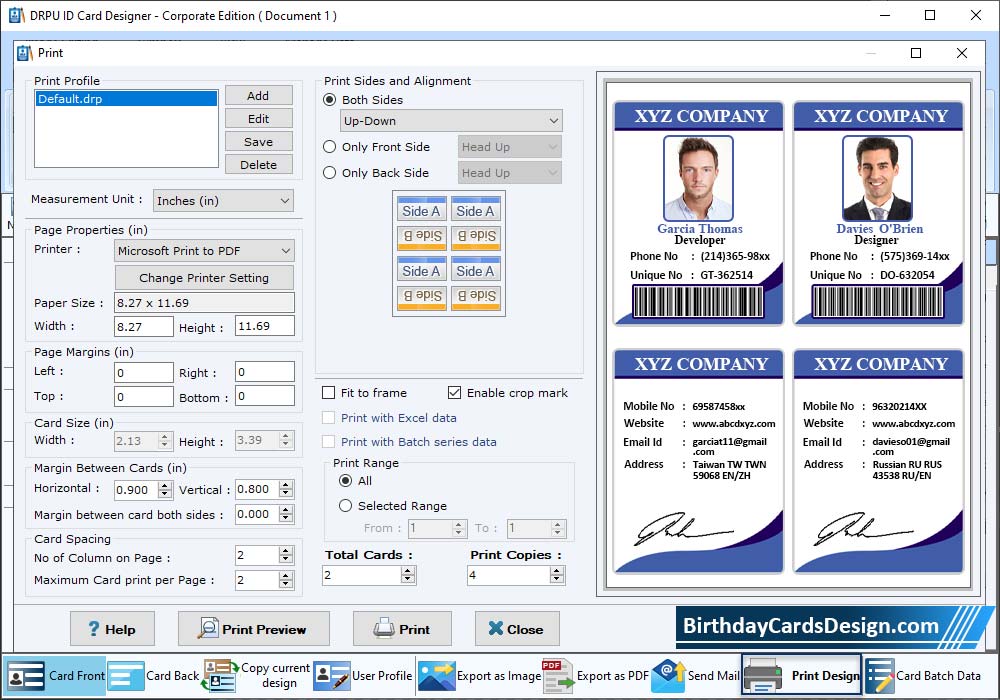Choose the All print range radio

click(346, 481)
